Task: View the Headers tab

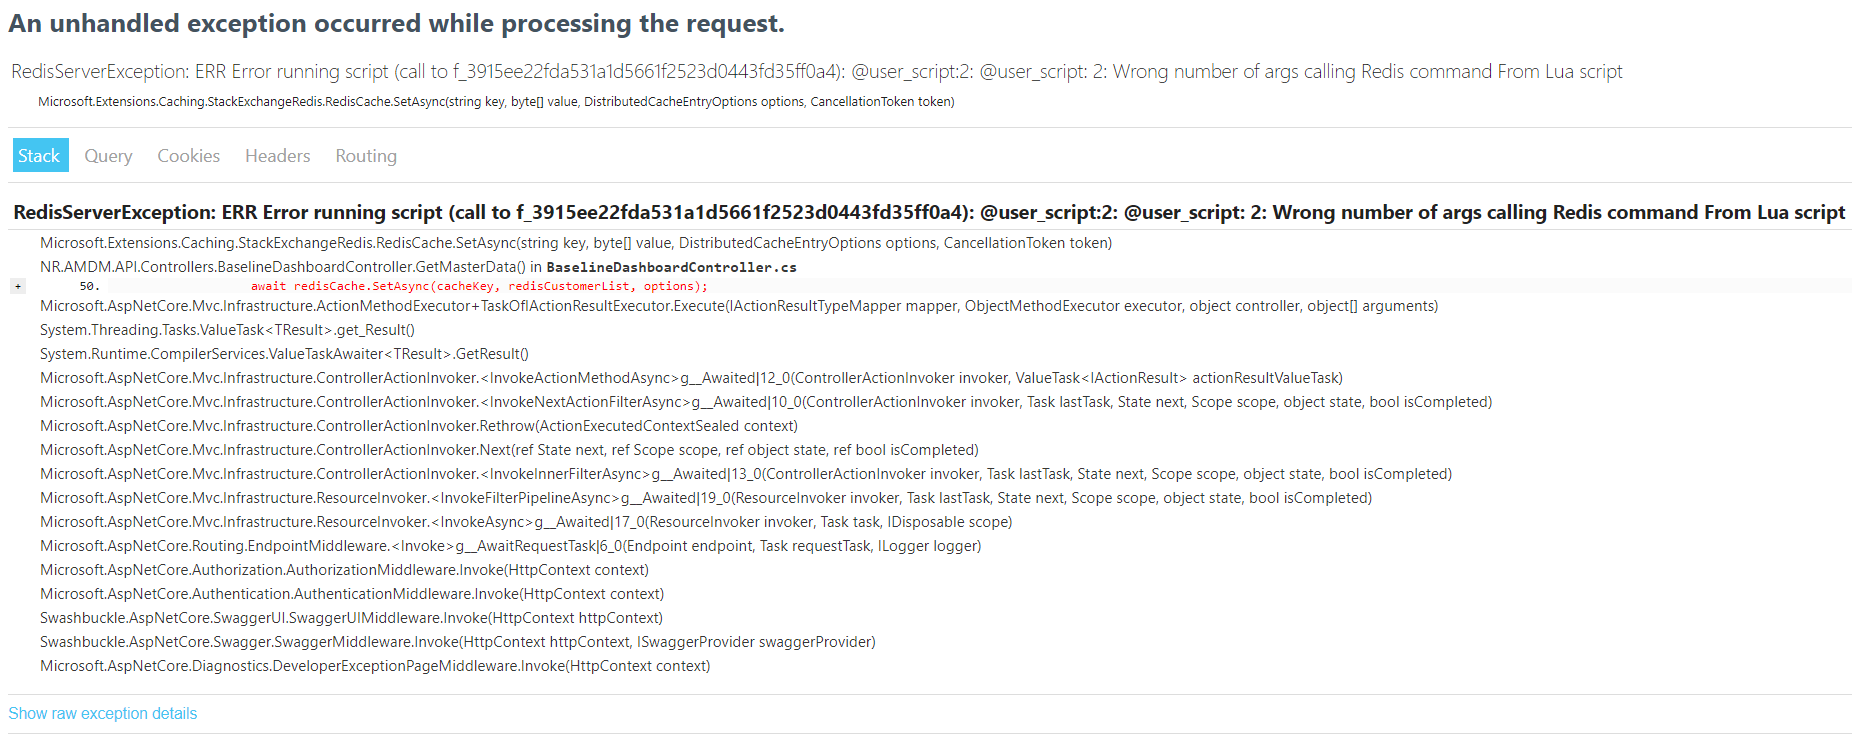Action: pos(276,155)
